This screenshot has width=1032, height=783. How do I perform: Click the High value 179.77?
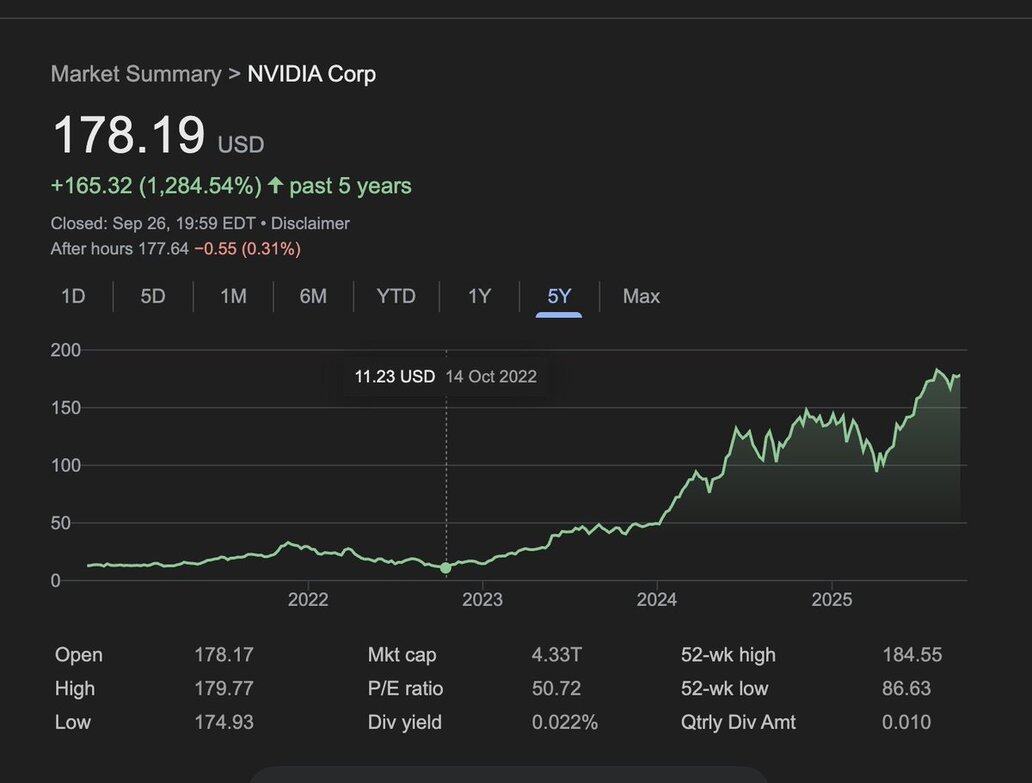click(x=224, y=688)
